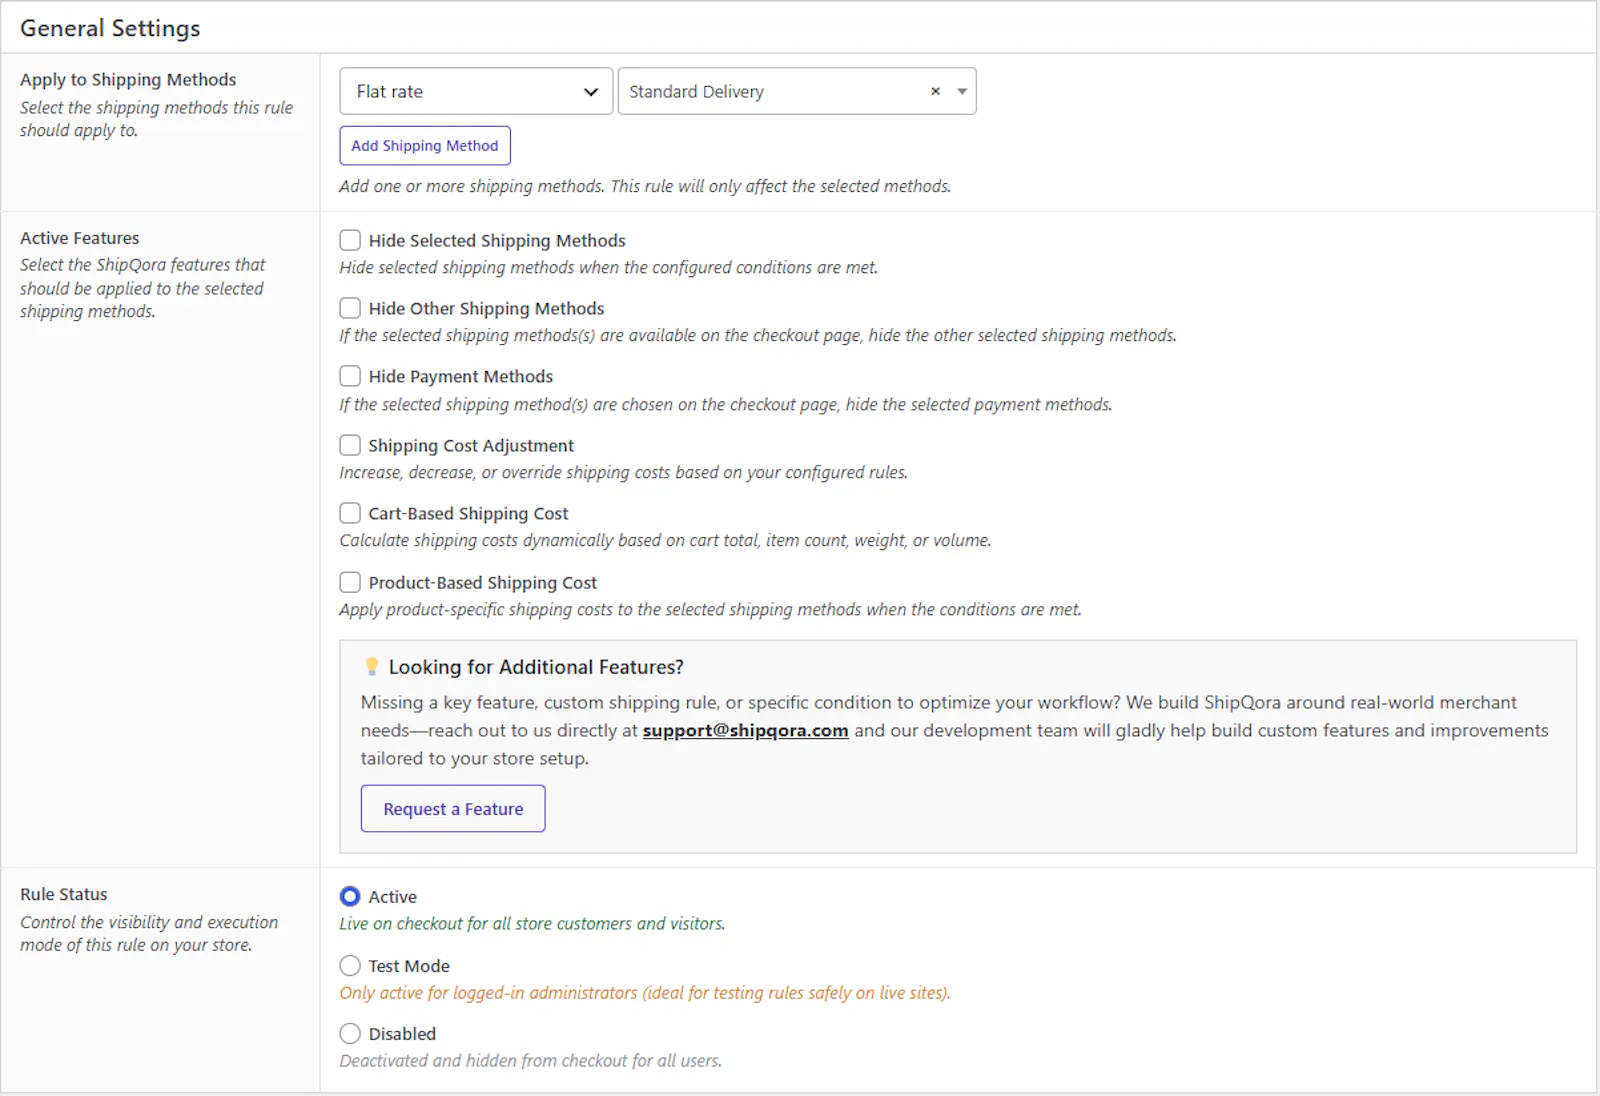Click the Add one or more shipping methods hint
Screen dimensions: 1600x1096
pyautogui.click(x=645, y=186)
